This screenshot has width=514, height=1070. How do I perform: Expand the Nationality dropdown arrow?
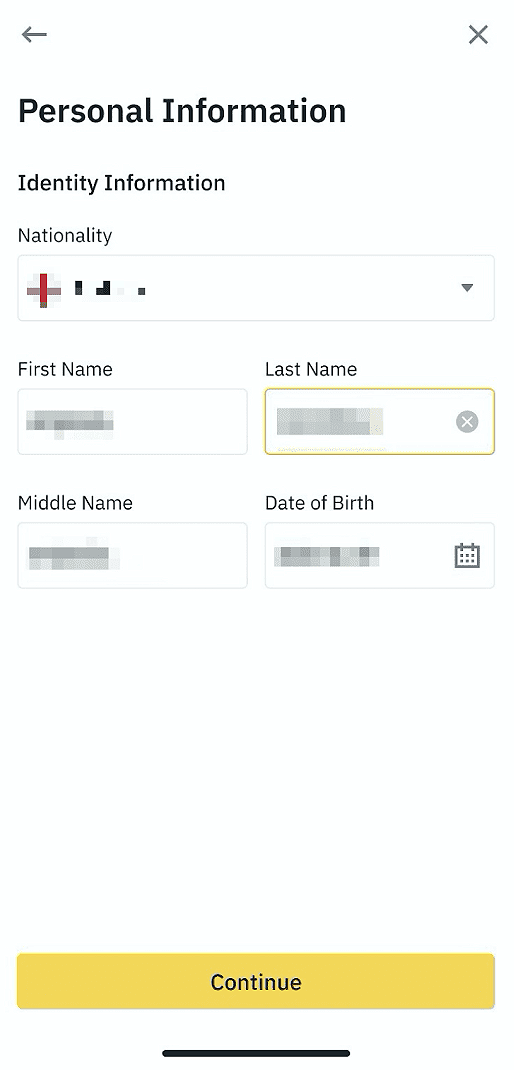click(467, 288)
